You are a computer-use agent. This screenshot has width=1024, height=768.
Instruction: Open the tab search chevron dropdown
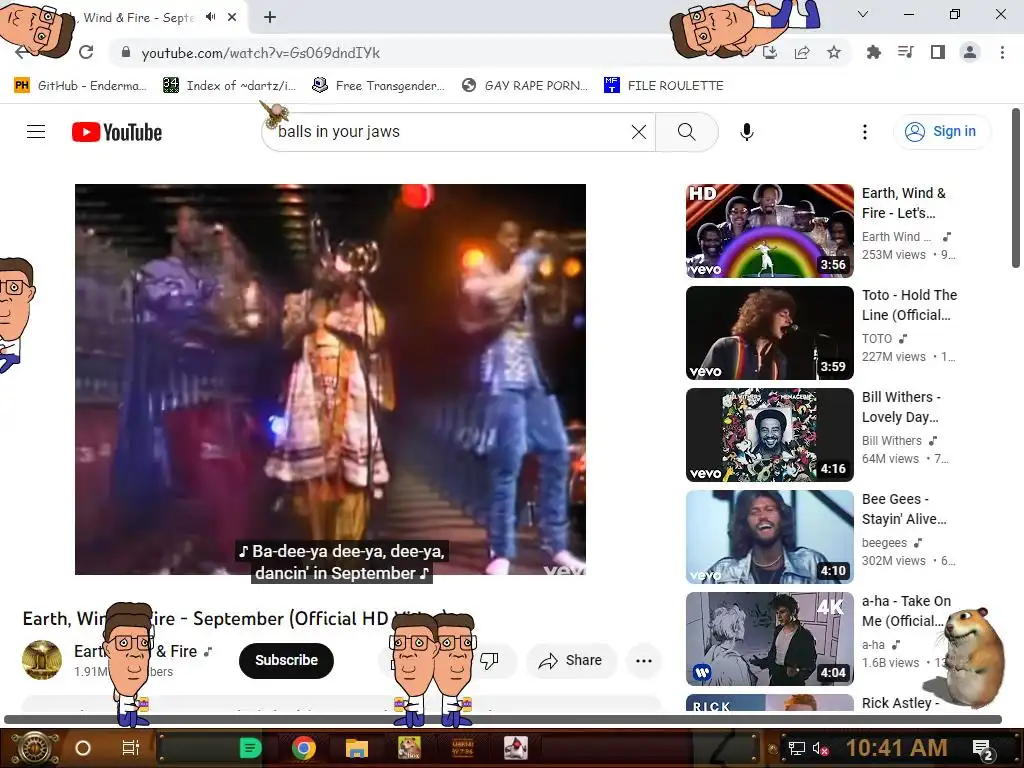863,14
